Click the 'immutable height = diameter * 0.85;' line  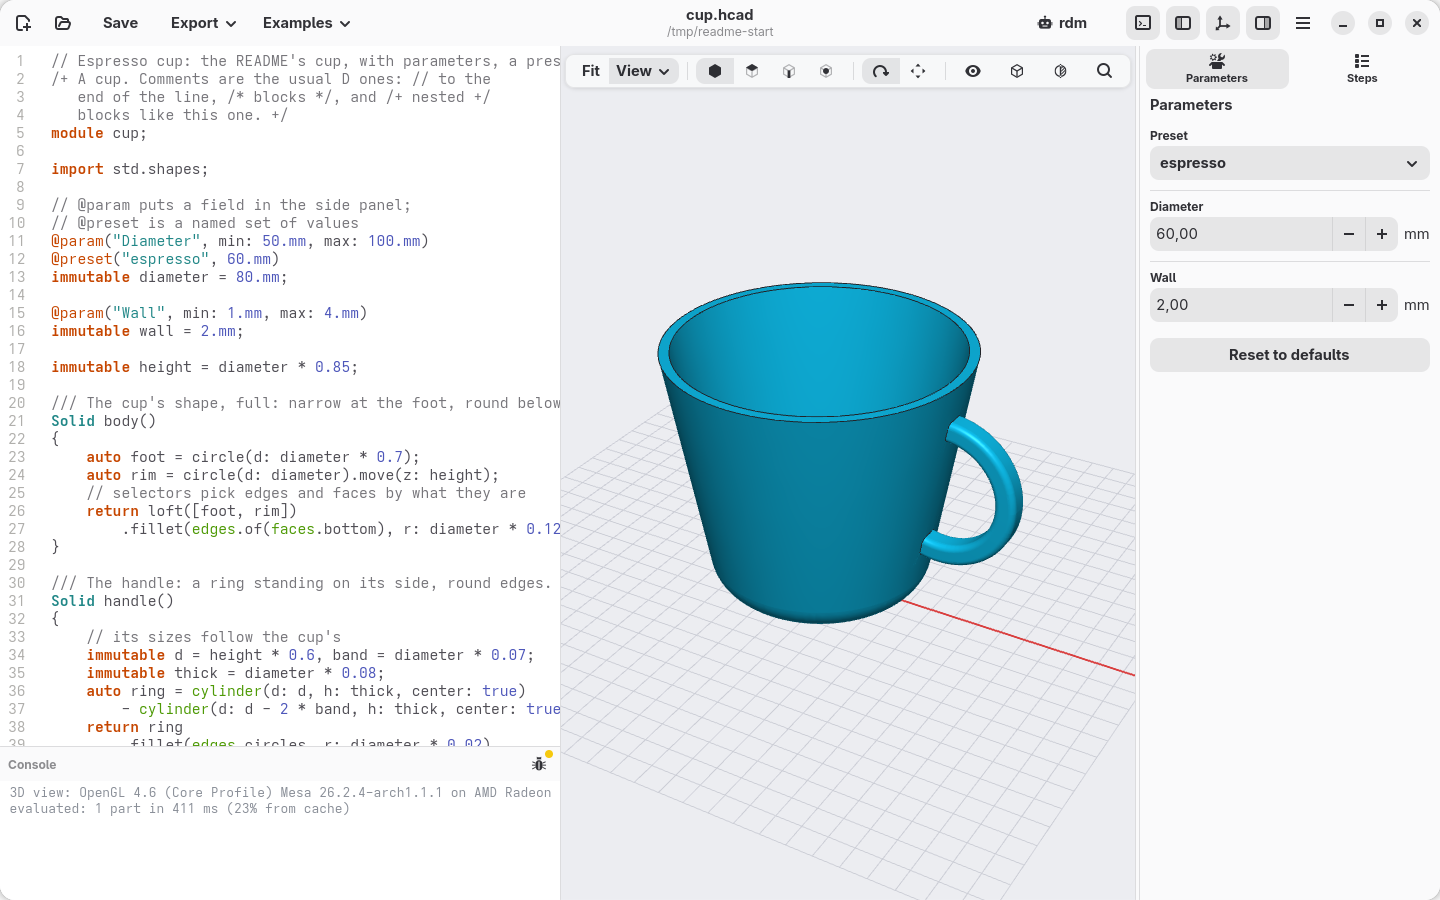click(x=205, y=367)
